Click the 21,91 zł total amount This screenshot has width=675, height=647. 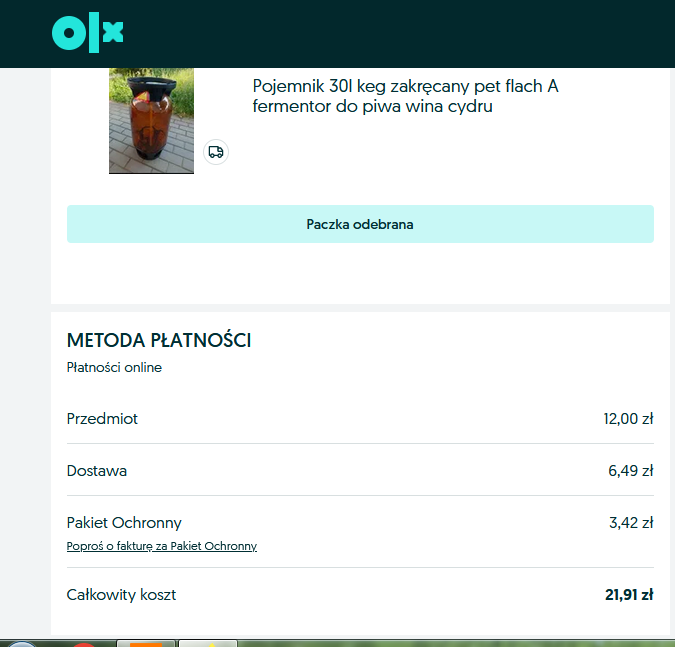click(x=629, y=594)
